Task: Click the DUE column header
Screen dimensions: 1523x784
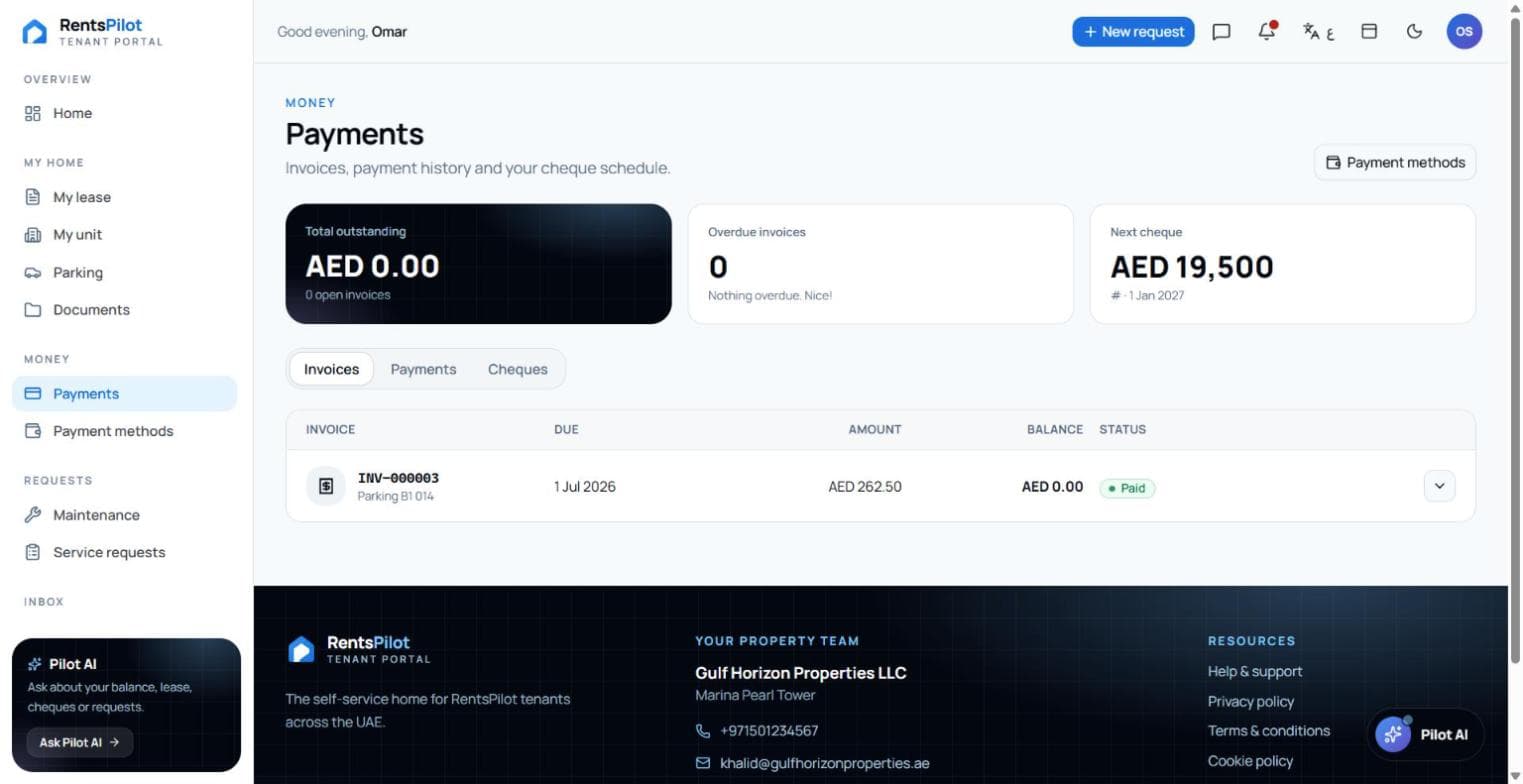Action: (566, 429)
